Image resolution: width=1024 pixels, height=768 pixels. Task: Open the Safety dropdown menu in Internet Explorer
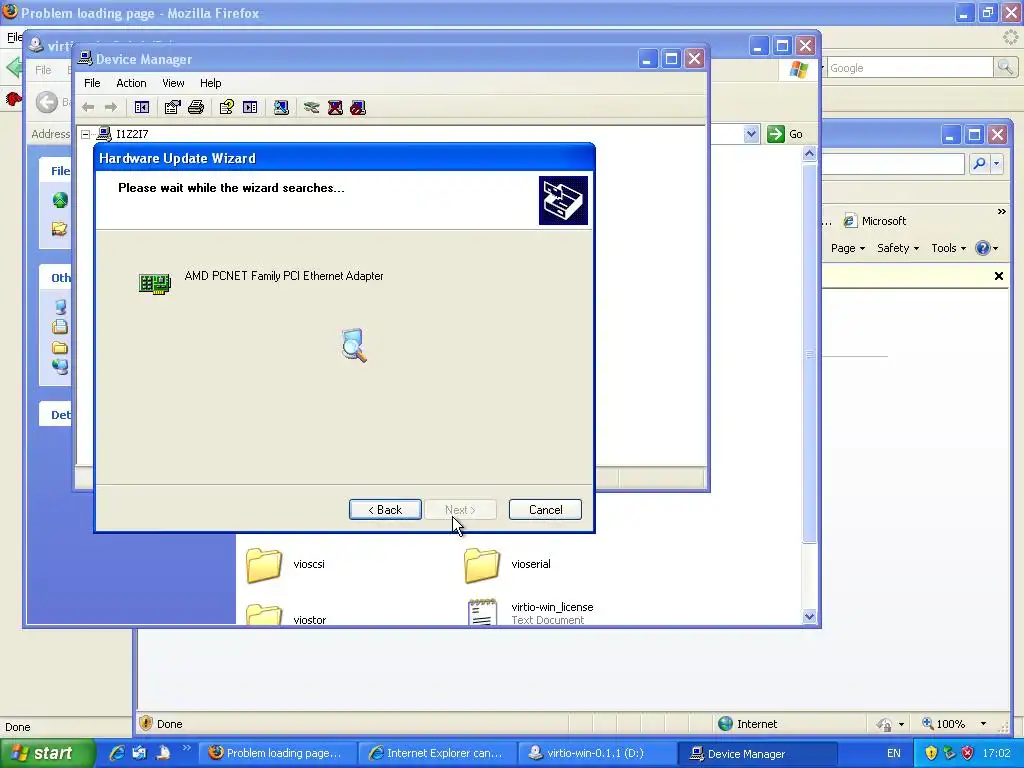coord(898,248)
